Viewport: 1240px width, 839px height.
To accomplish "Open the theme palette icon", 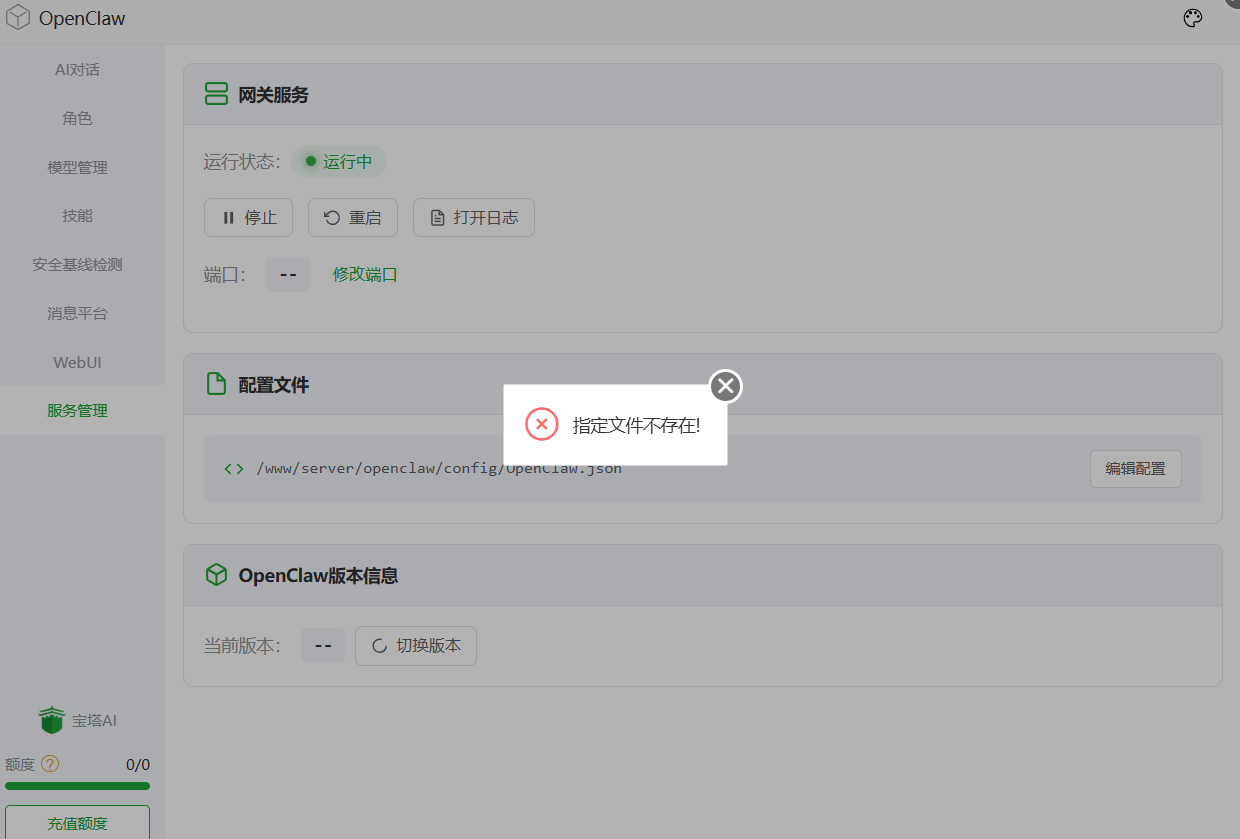I will point(1192,18).
